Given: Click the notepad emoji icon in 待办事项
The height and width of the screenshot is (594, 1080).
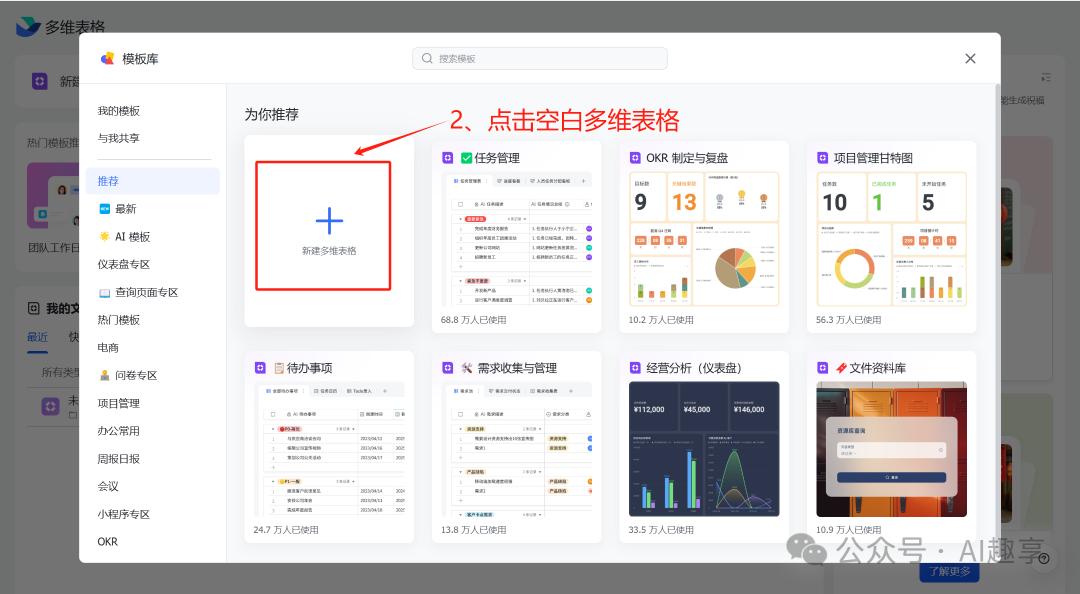Looking at the screenshot, I should (279, 368).
